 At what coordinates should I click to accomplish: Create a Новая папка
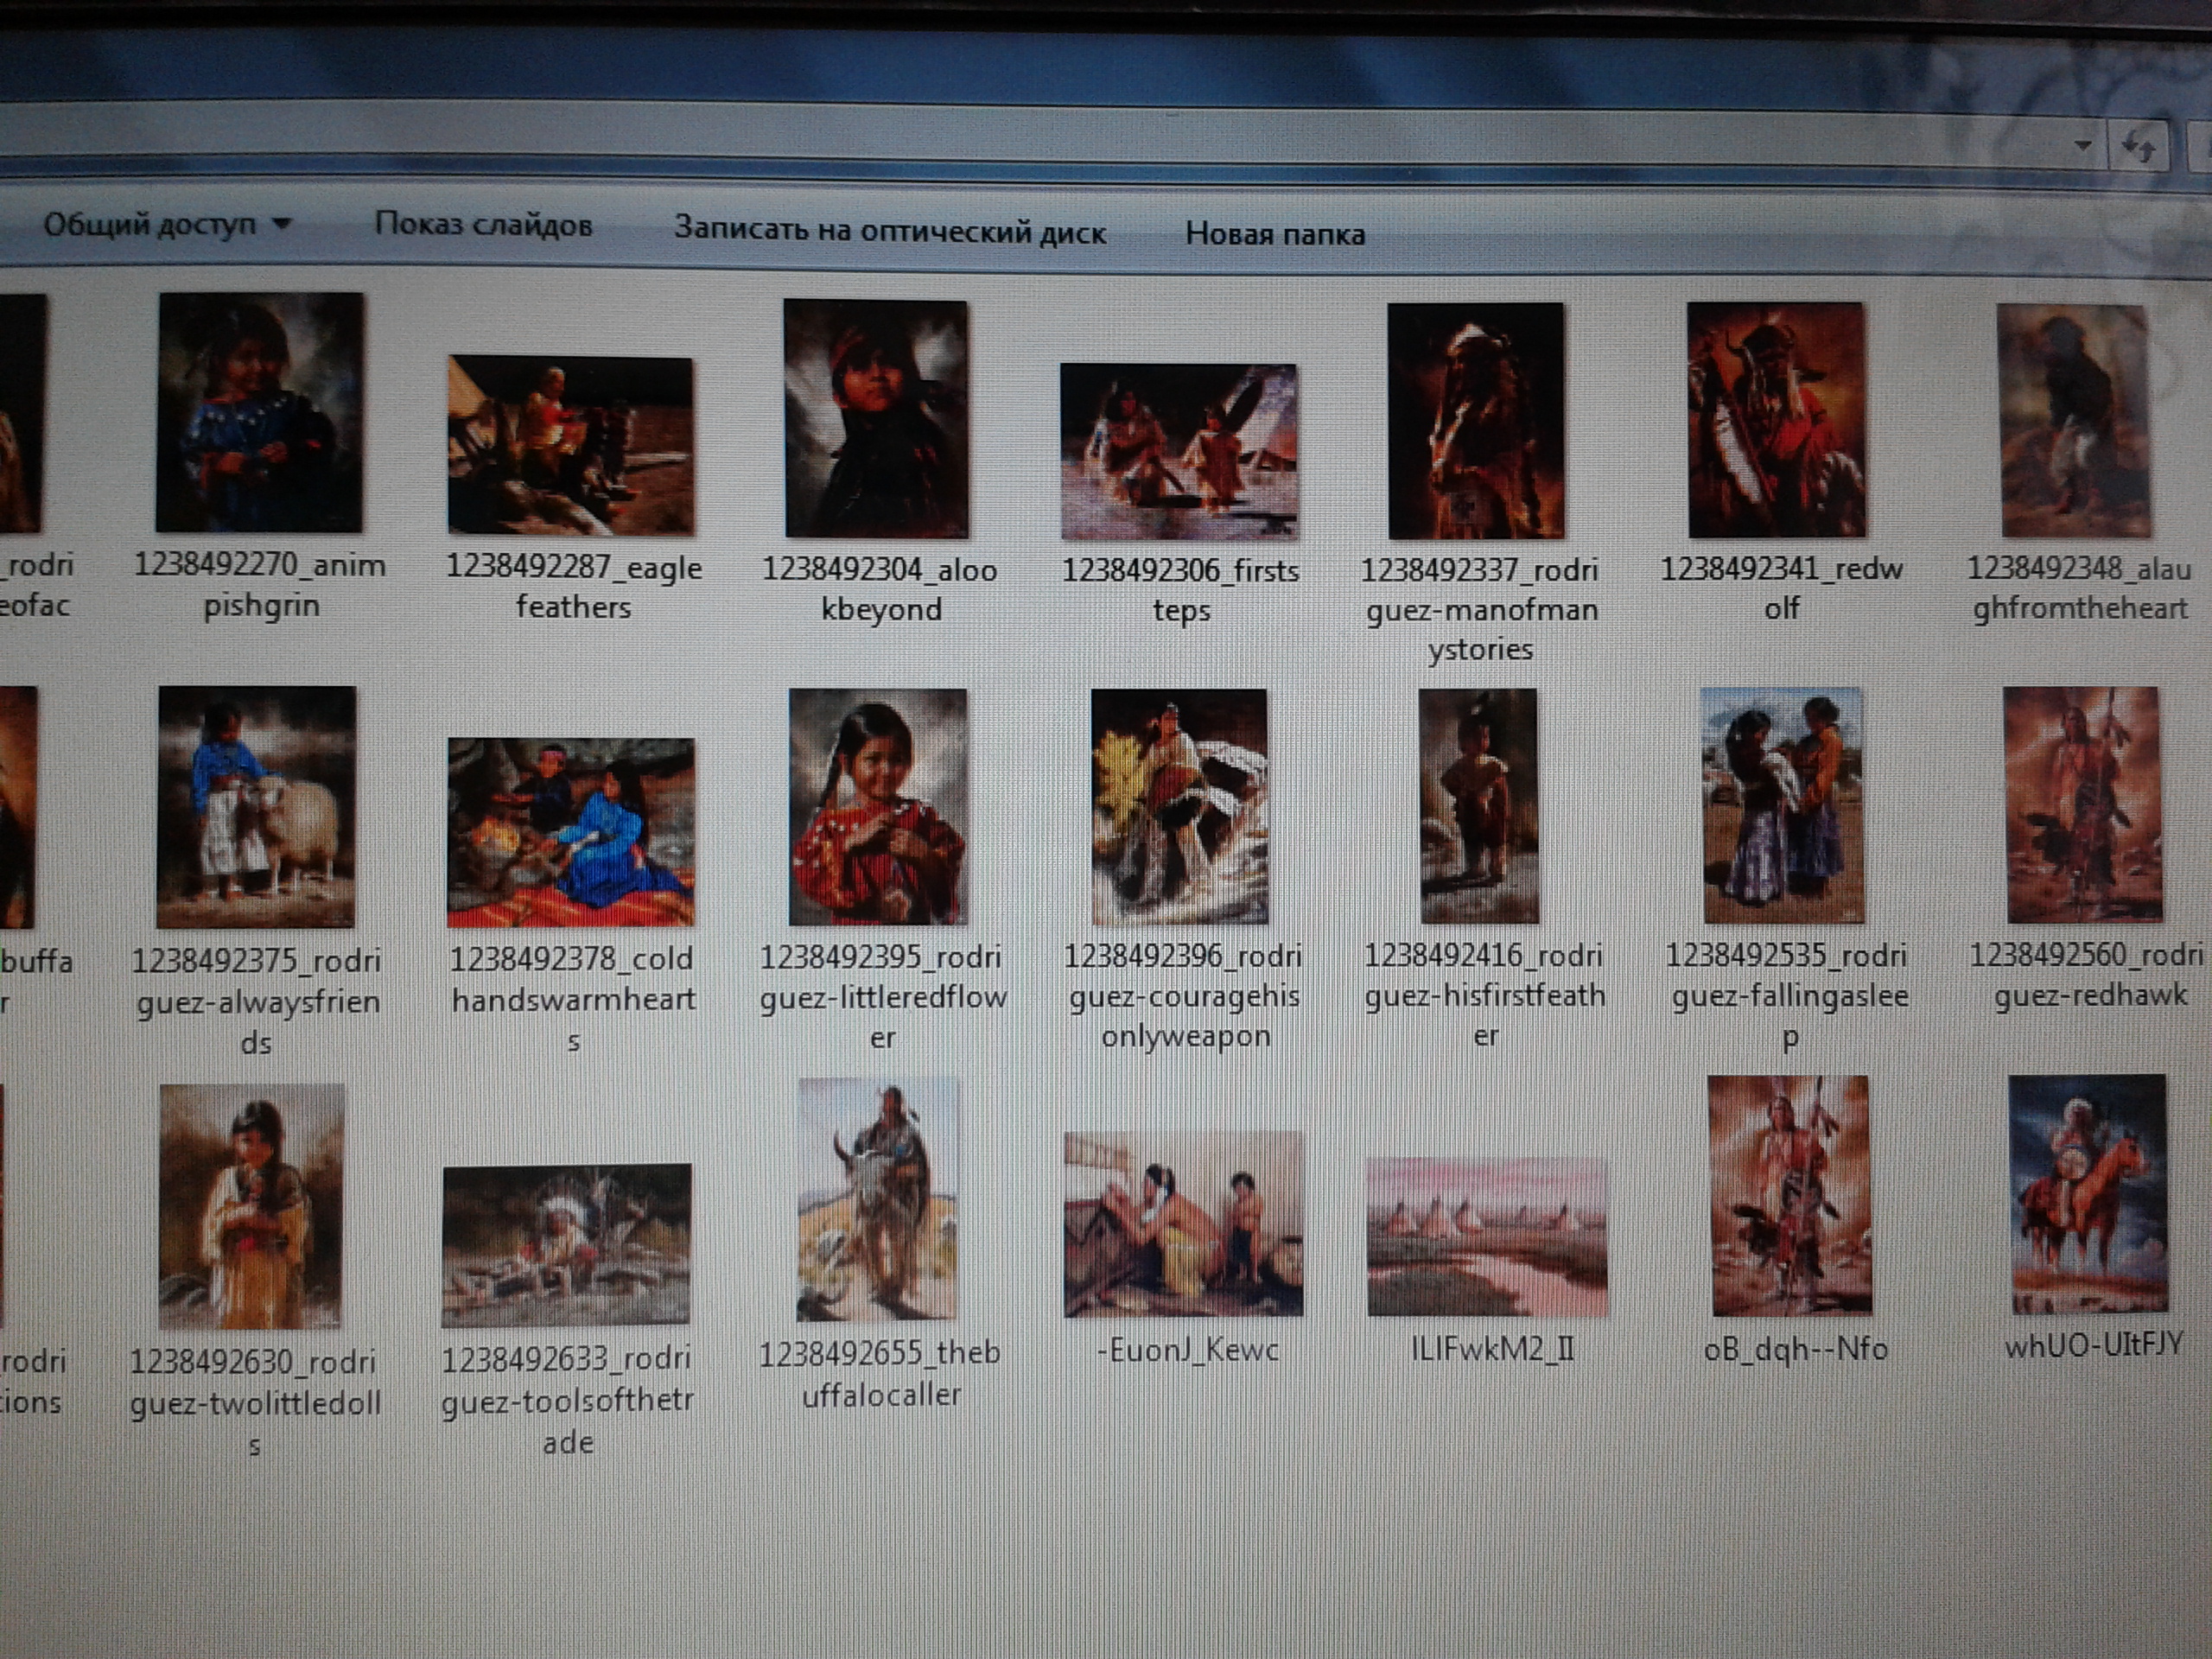1274,235
